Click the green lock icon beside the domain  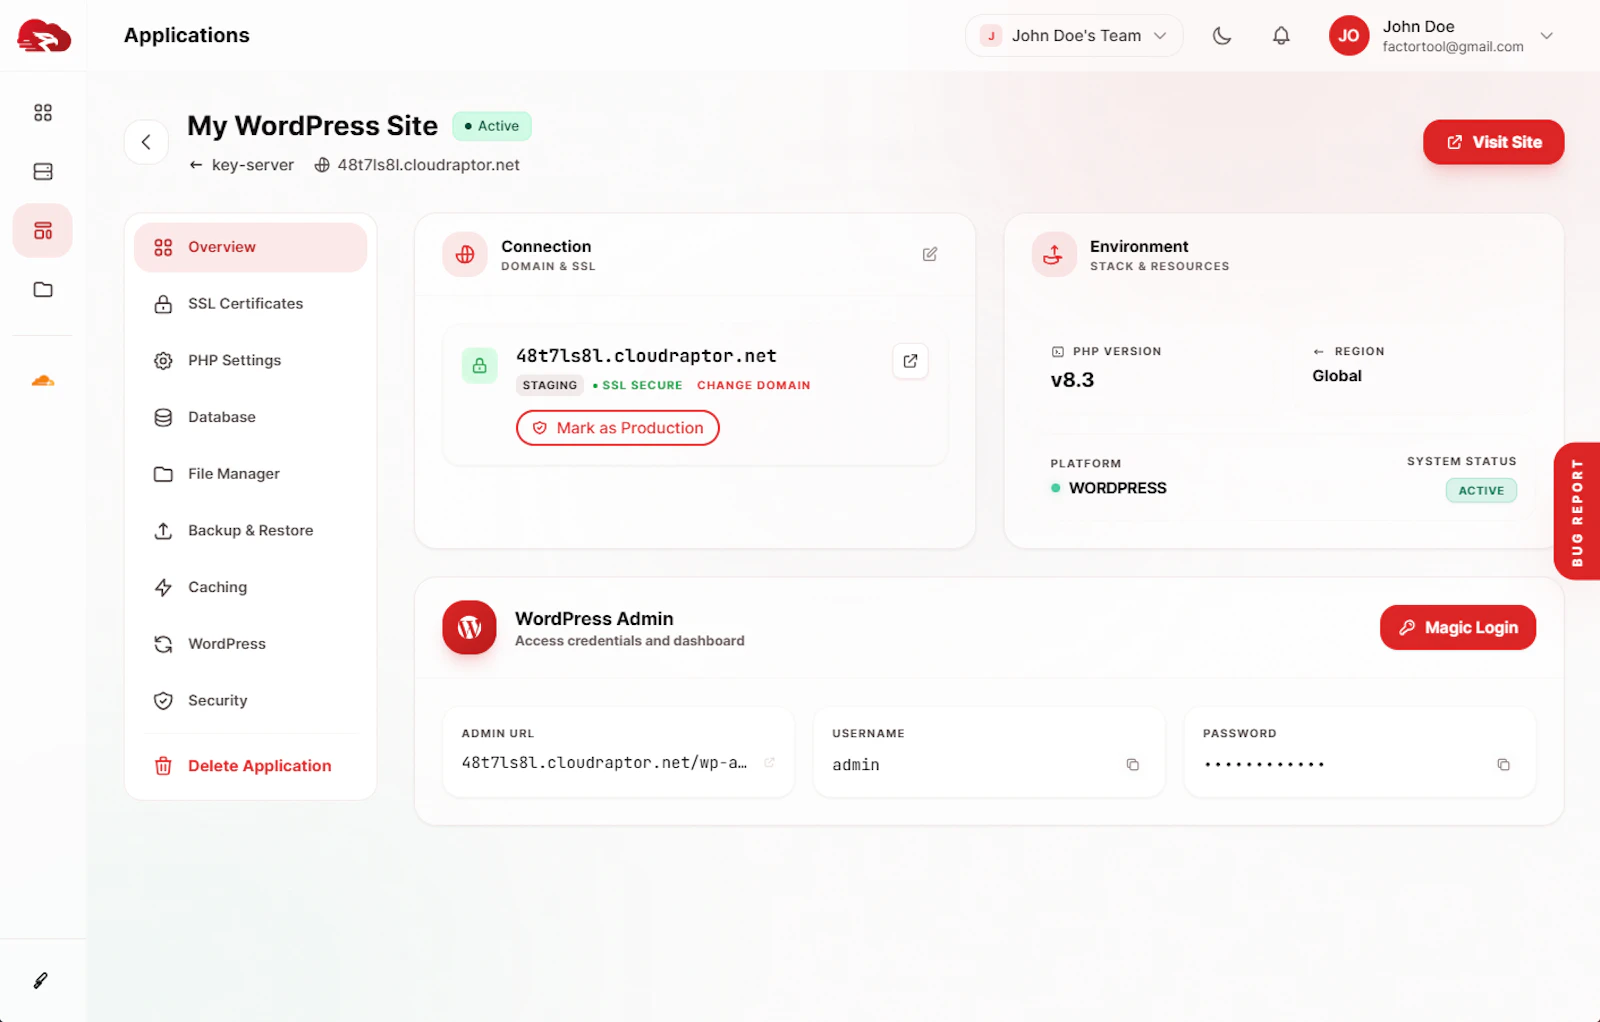pos(480,365)
